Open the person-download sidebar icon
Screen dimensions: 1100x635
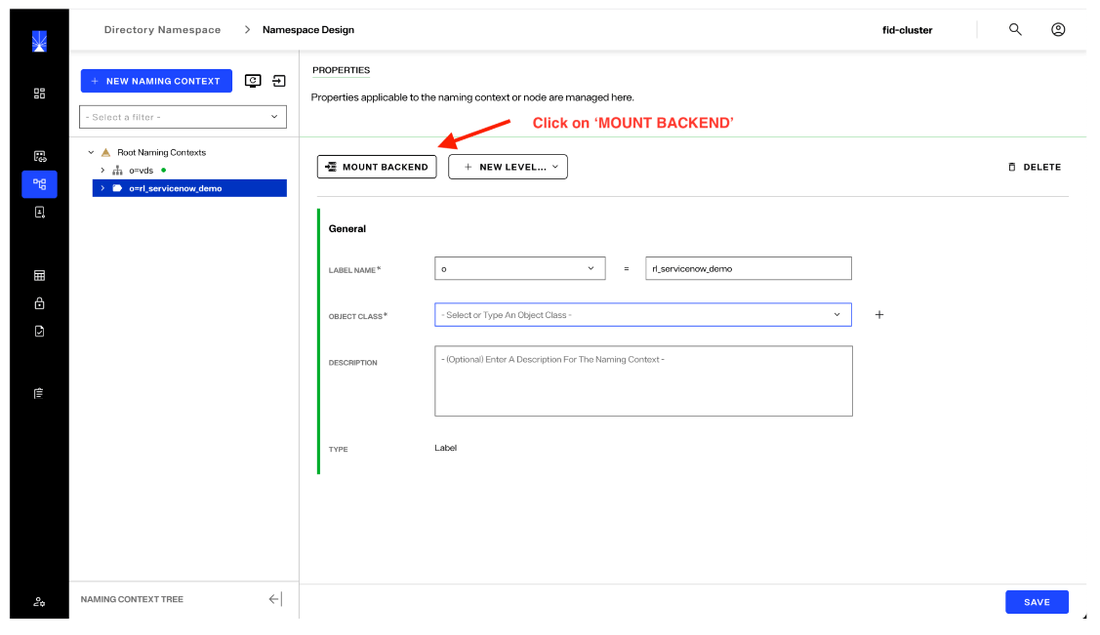[x=39, y=212]
